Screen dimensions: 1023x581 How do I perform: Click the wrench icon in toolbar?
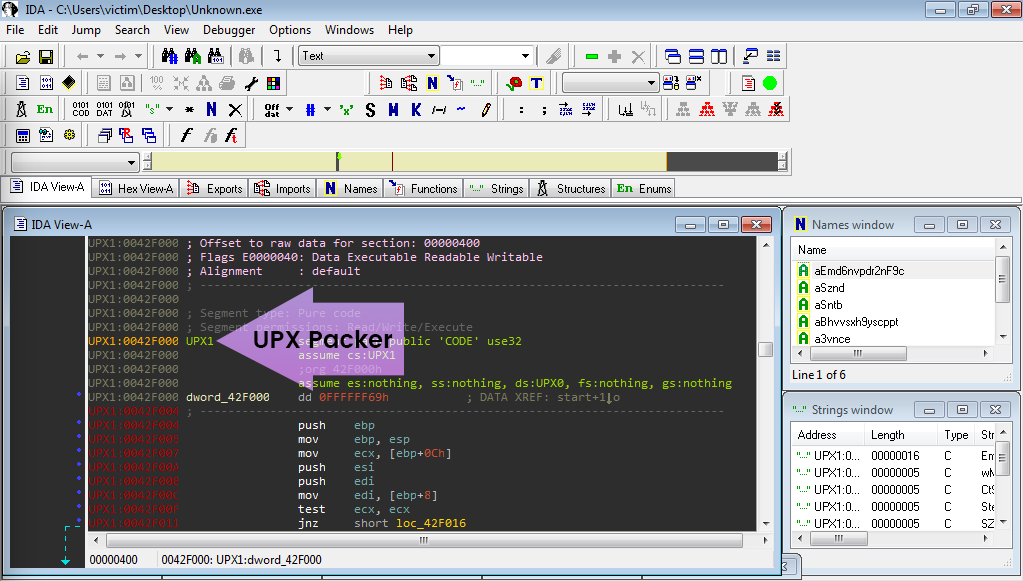click(251, 83)
